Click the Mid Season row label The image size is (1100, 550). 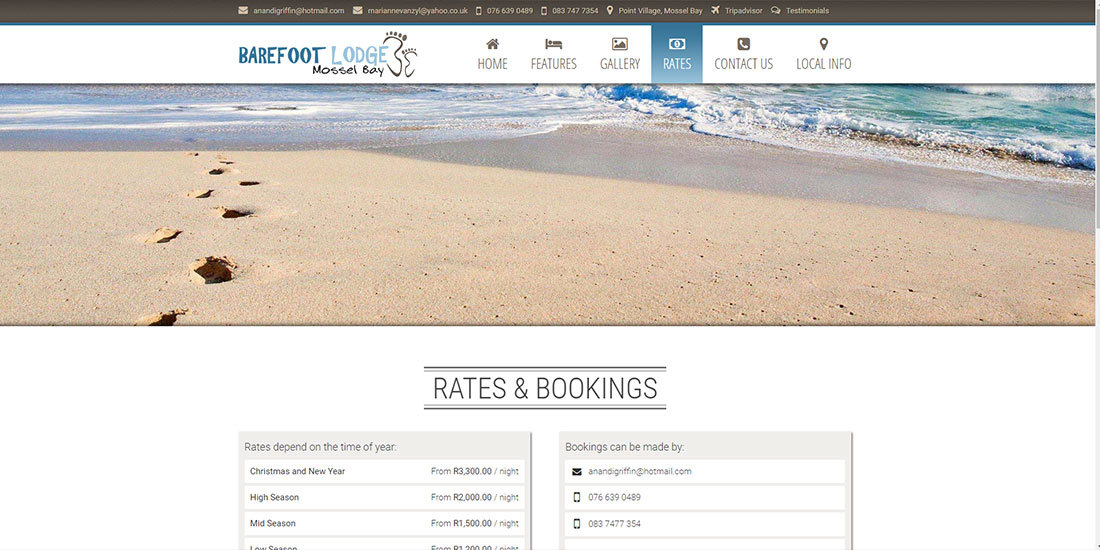click(x=273, y=523)
